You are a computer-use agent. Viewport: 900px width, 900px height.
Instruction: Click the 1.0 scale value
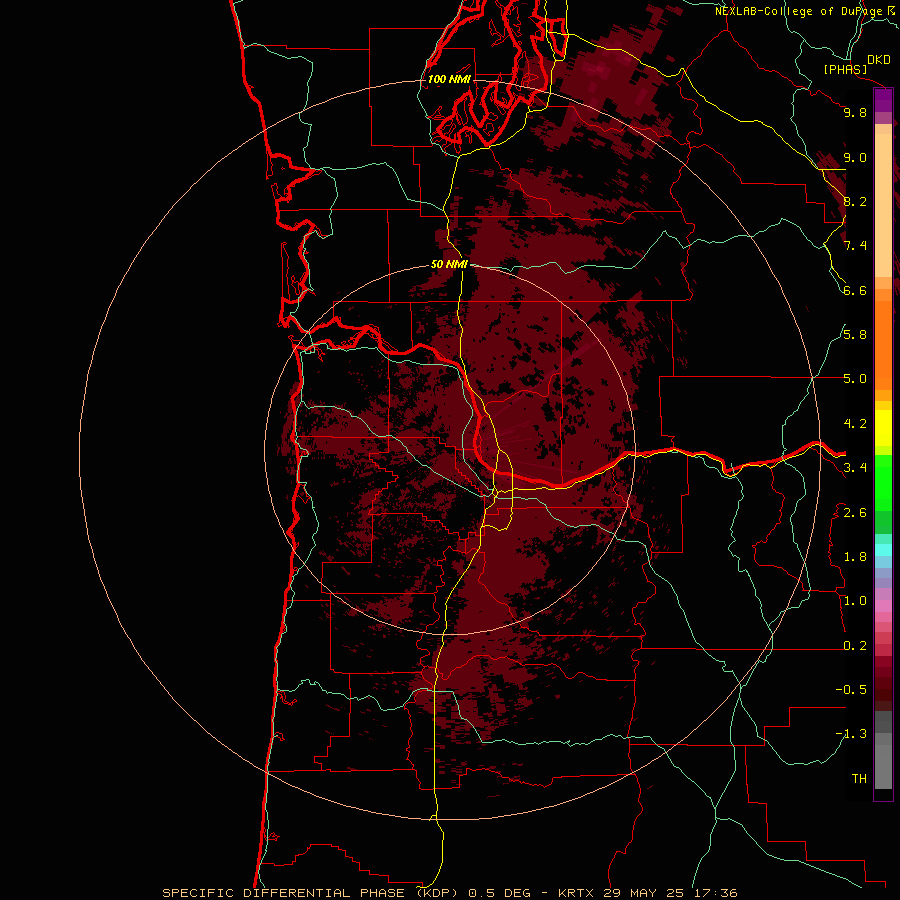(x=855, y=601)
